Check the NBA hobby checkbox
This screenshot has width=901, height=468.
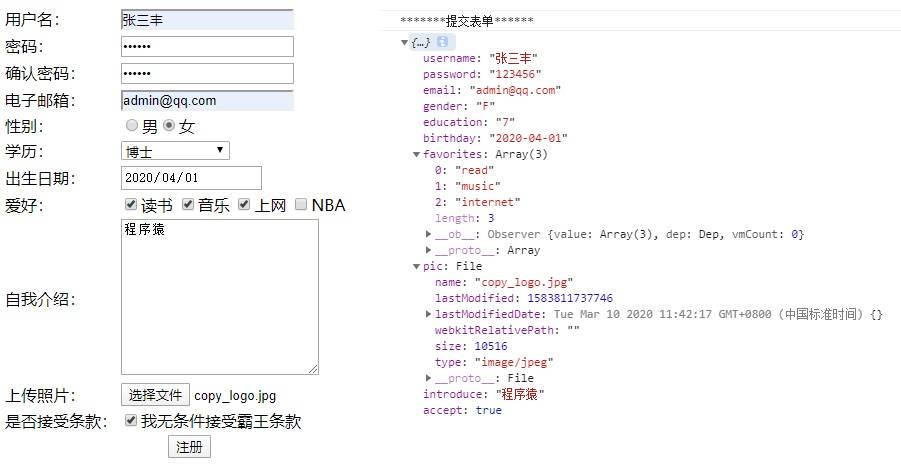(301, 205)
